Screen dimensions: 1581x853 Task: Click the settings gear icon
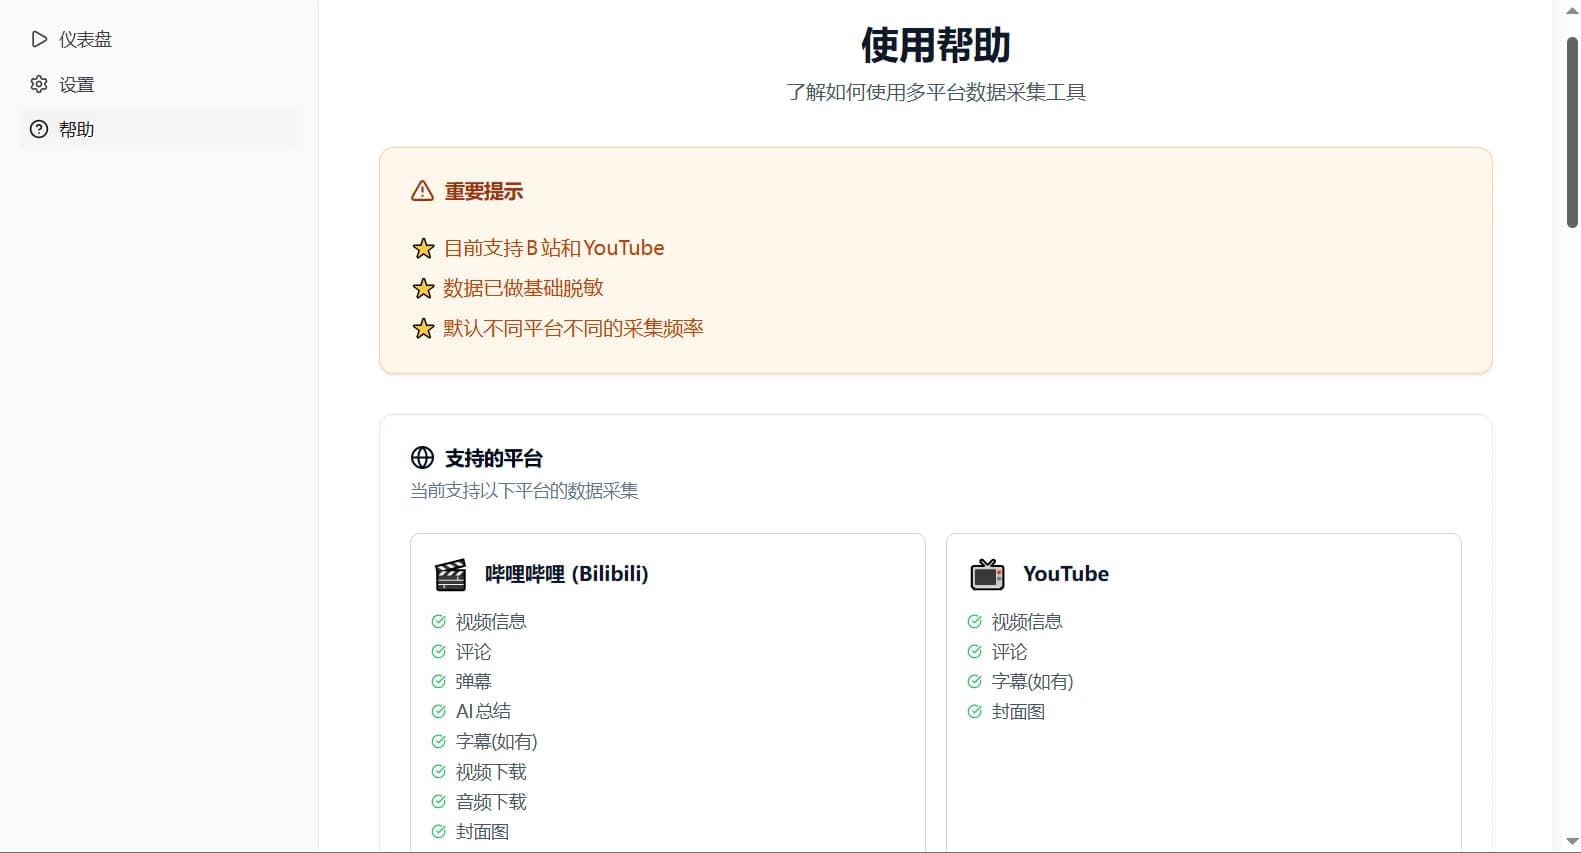click(39, 84)
